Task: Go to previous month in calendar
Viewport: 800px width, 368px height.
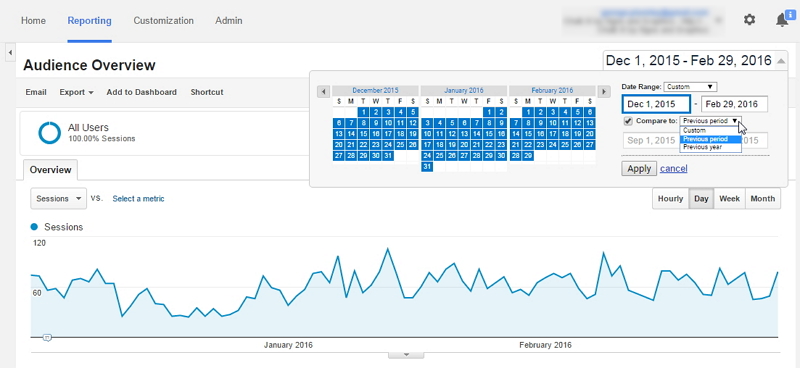Action: (x=323, y=91)
